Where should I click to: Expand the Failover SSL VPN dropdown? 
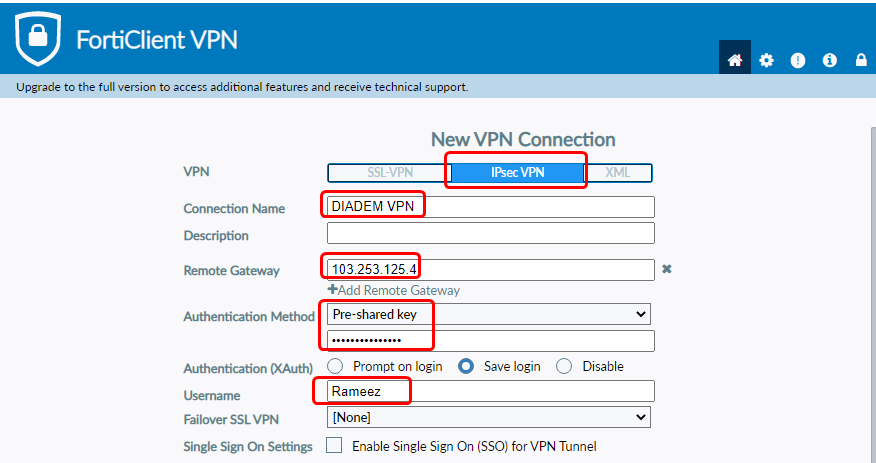coord(489,417)
